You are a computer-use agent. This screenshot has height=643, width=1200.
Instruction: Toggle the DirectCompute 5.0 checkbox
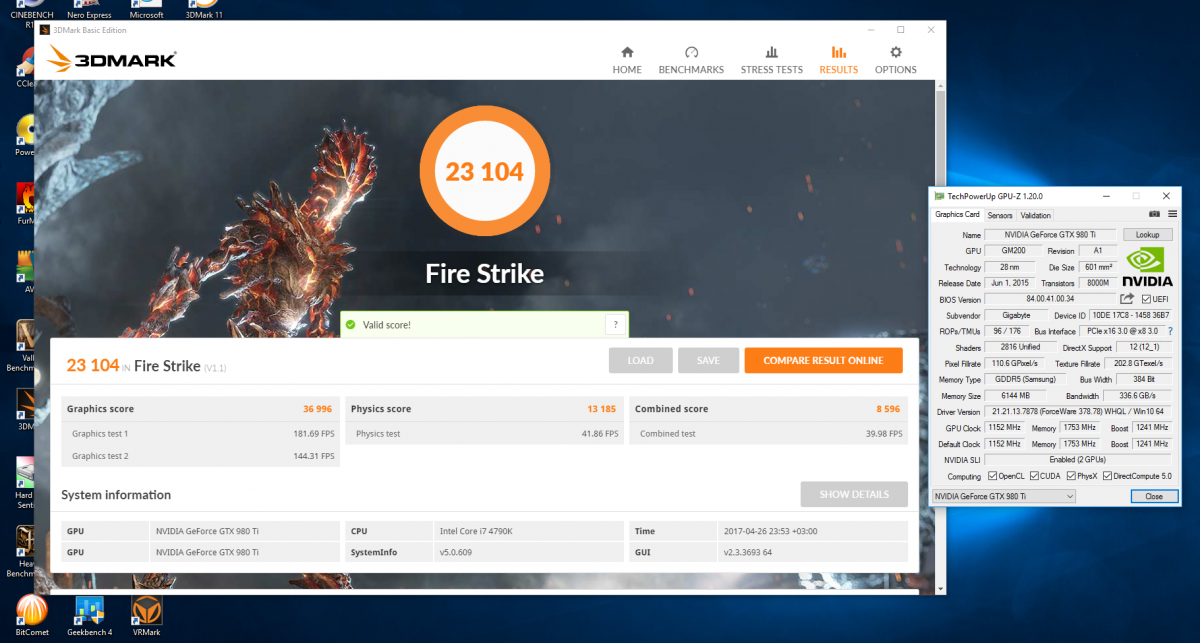coord(1107,475)
